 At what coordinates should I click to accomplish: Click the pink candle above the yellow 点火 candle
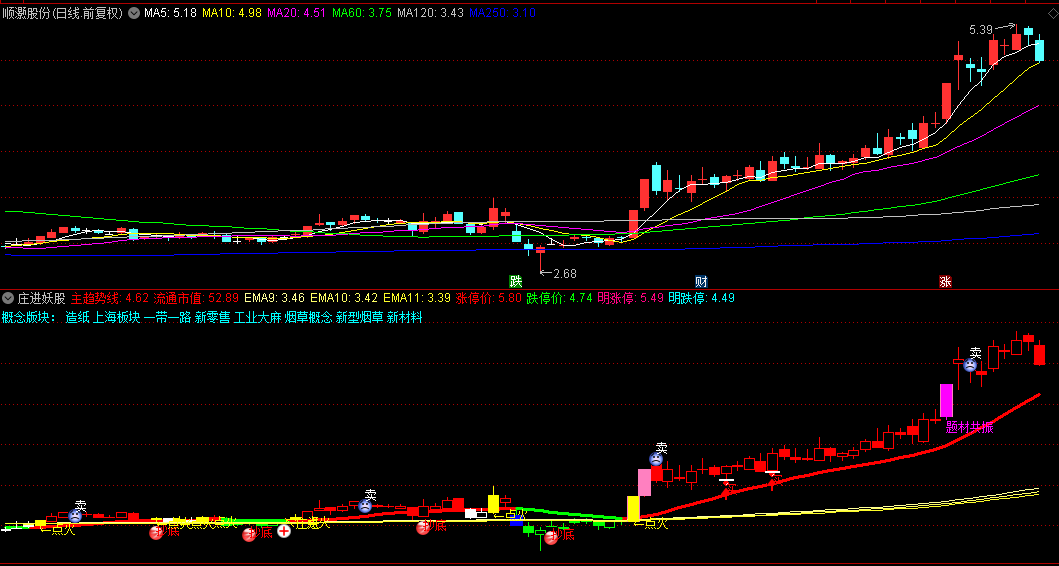pos(644,482)
